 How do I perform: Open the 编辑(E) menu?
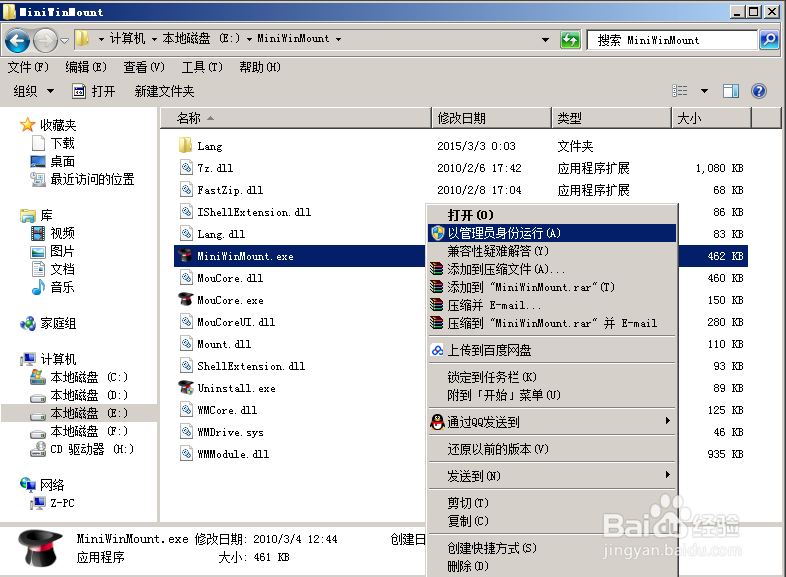[86, 67]
